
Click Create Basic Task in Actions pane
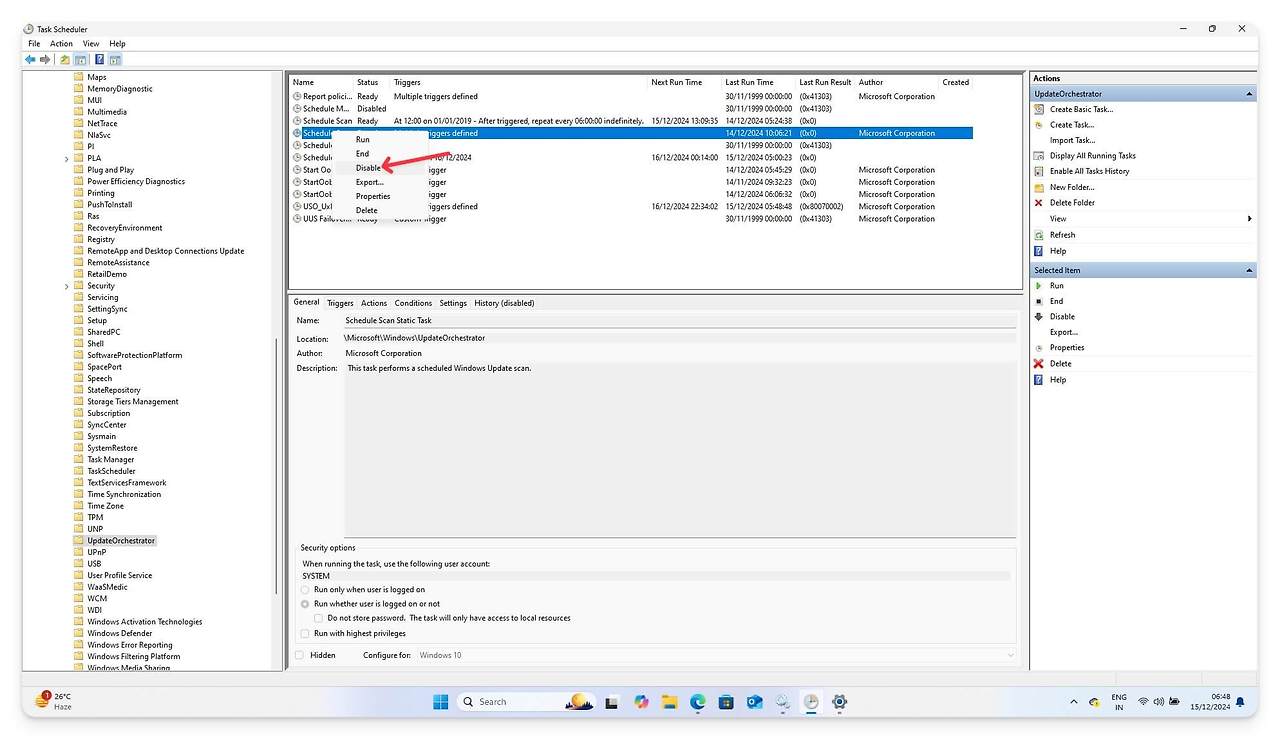(x=1081, y=109)
